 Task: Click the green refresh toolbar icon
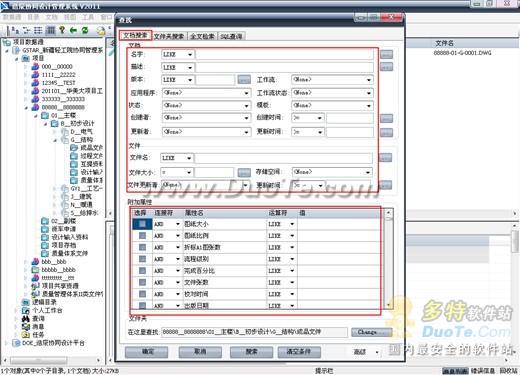pyautogui.click(x=85, y=30)
